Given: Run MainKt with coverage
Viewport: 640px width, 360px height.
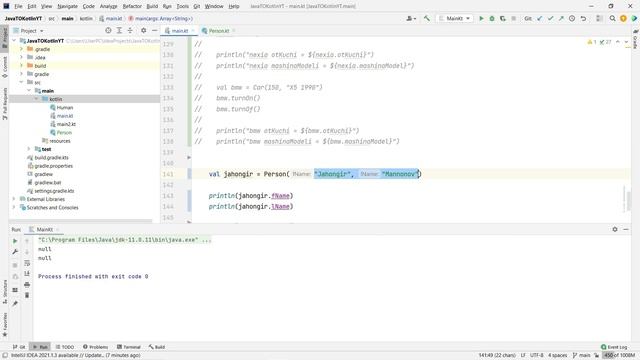Looking at the screenshot, I should (x=502, y=18).
